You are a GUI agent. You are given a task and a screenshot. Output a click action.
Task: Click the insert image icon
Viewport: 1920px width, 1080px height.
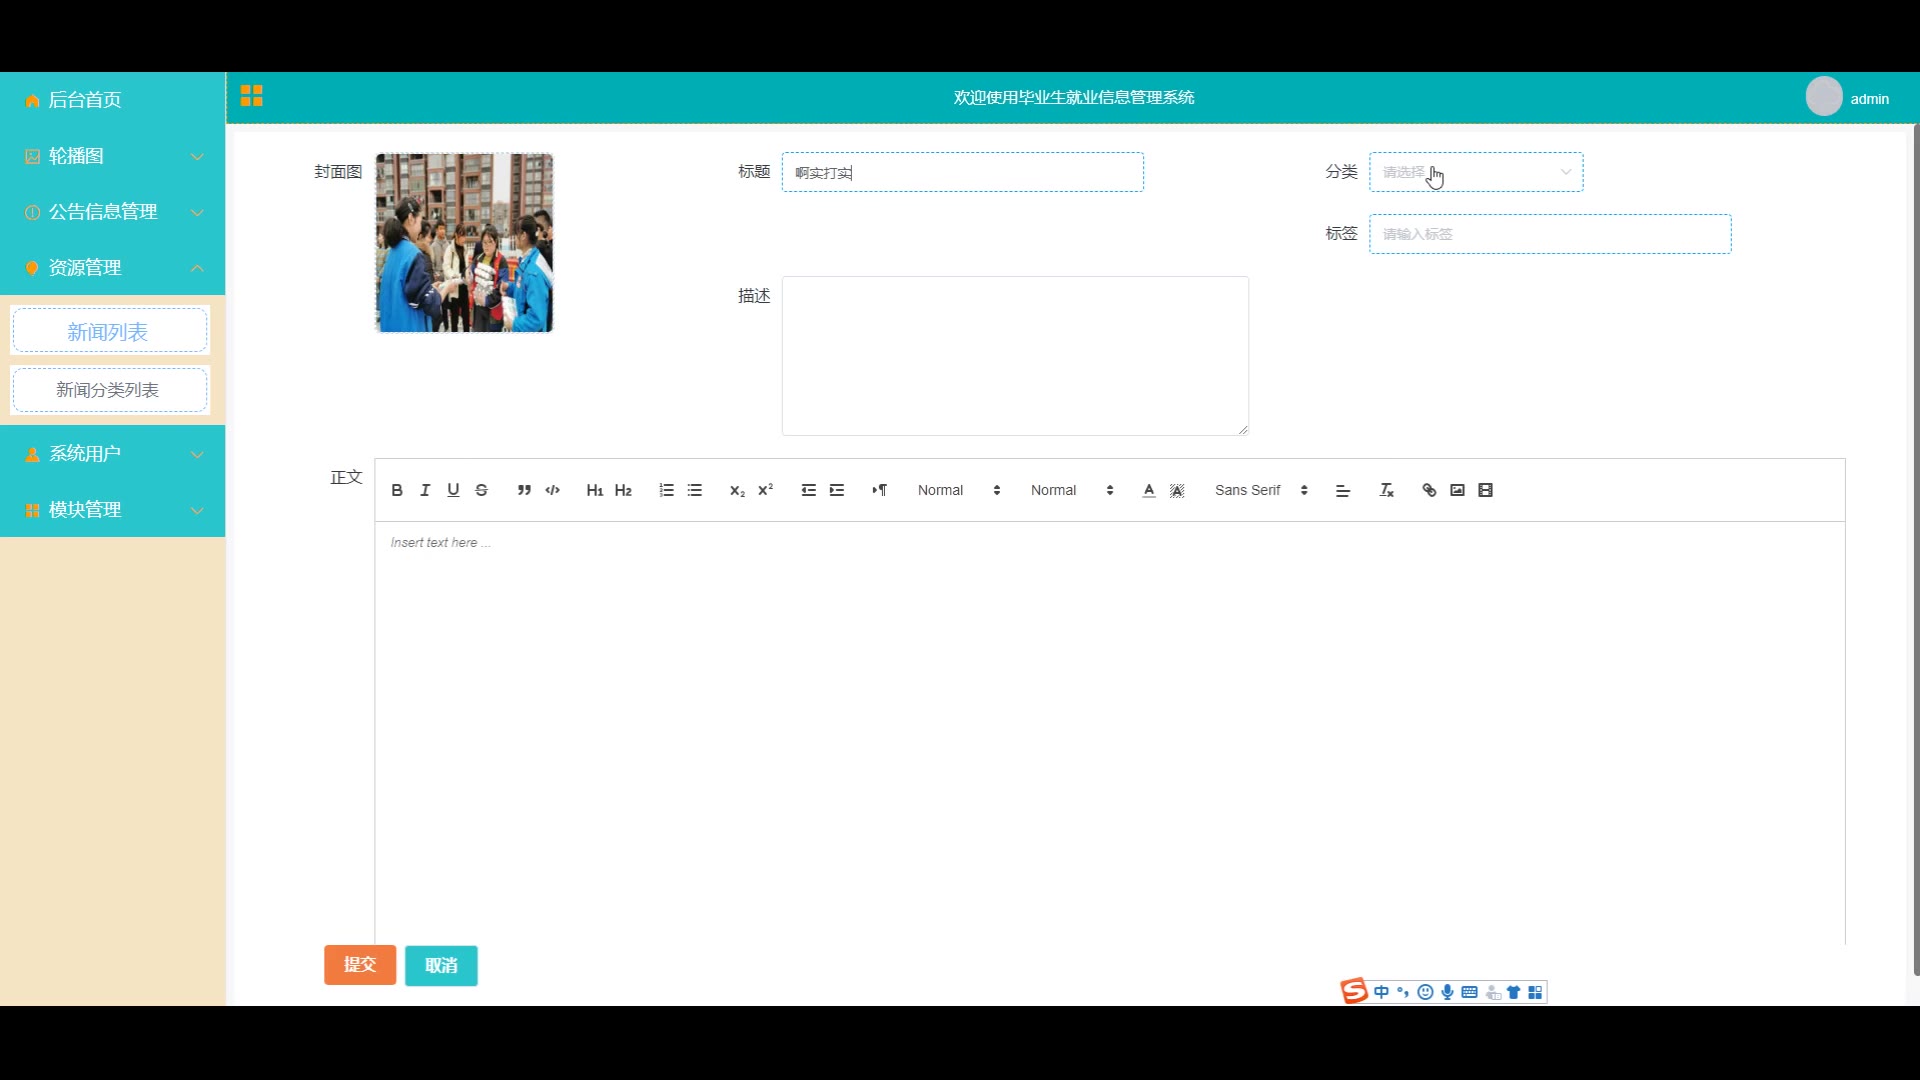[1457, 490]
